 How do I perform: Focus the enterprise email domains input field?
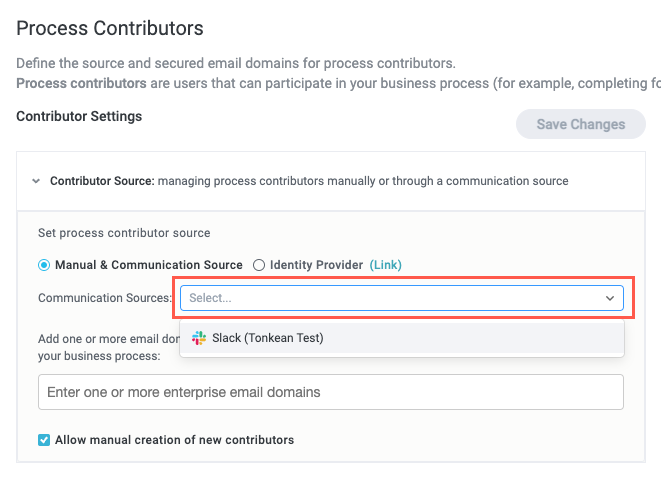click(330, 392)
